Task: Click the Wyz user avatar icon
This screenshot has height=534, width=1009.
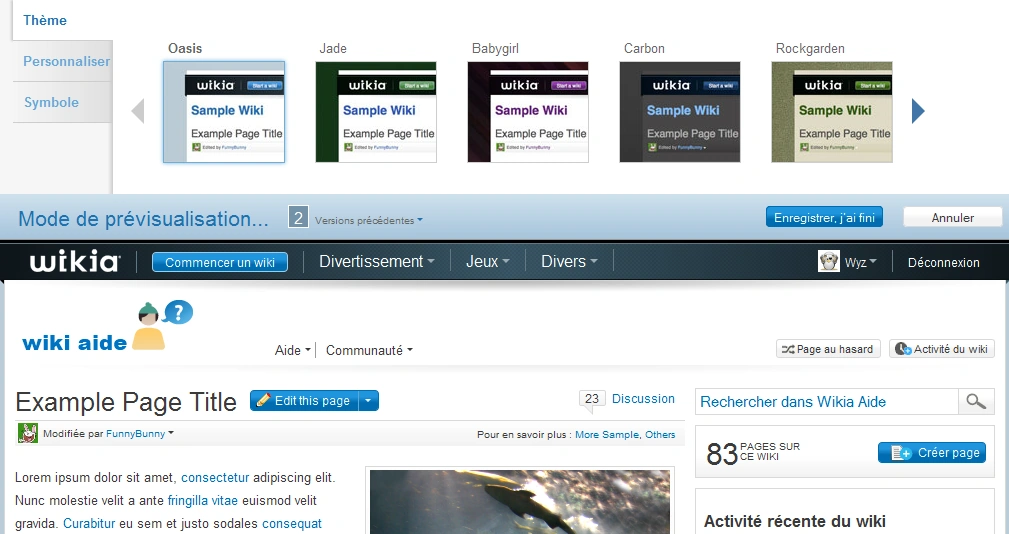Action: coord(828,262)
